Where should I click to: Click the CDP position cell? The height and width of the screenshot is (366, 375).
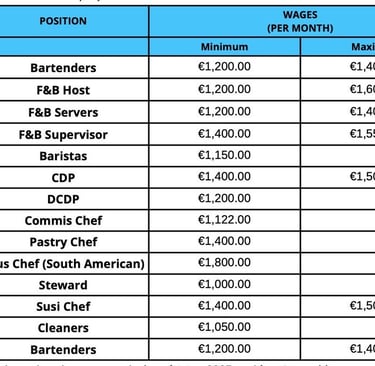[74, 177]
